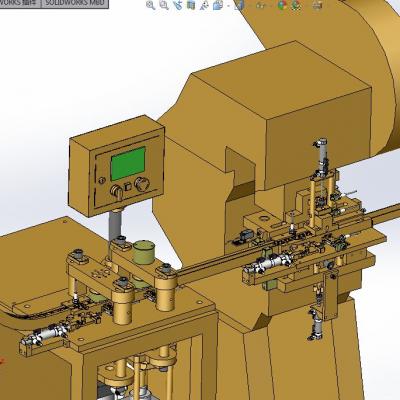Expand the dropdown arrow beside the View Orientation icon

(x=228, y=6)
